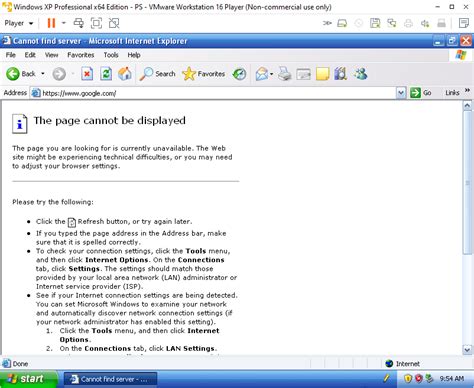This screenshot has height=388, width=474.
Task: Click the bold 'LAN Settings' text
Action: tap(190, 348)
